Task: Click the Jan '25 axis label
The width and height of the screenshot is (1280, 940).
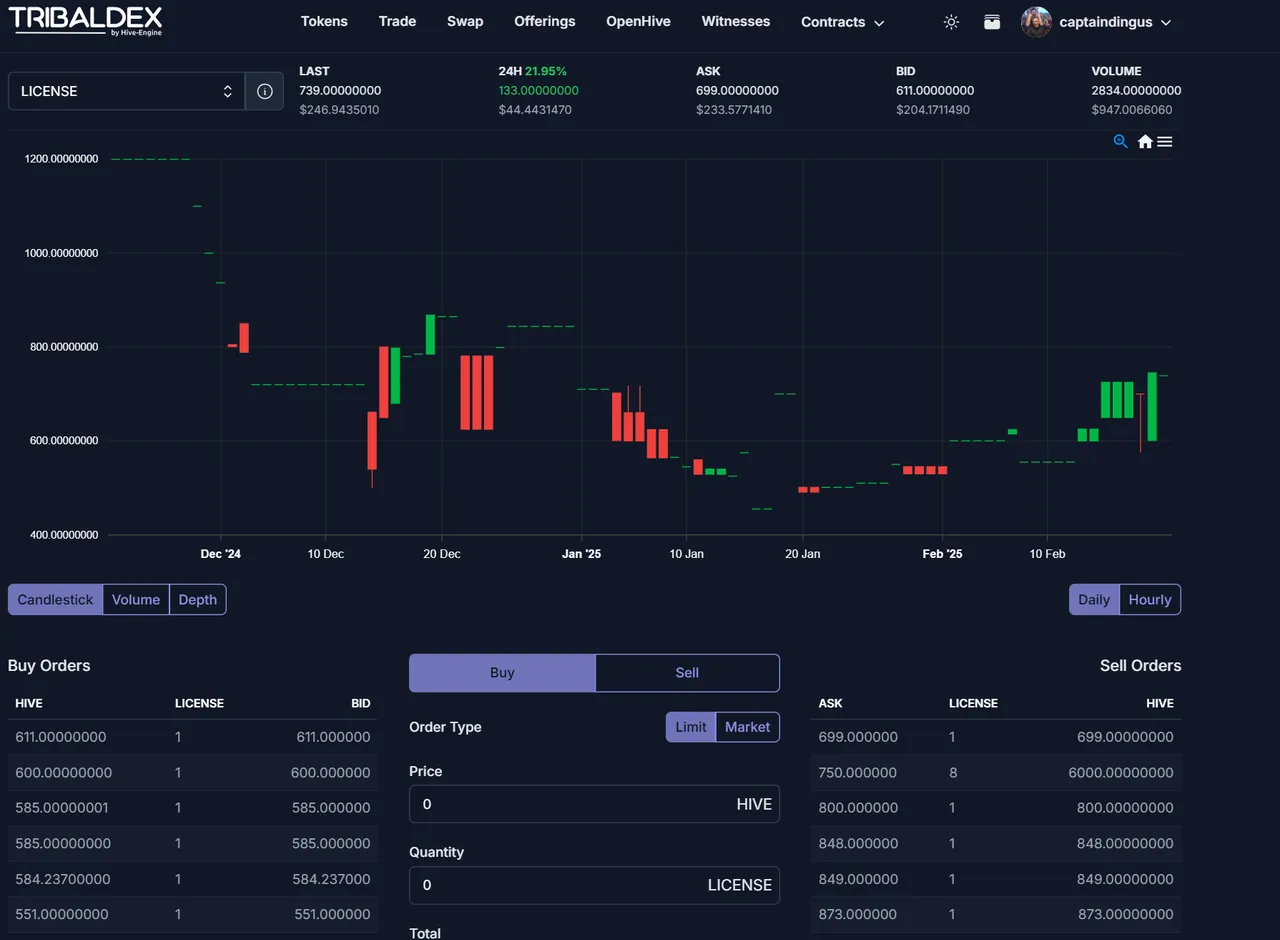Action: [x=581, y=554]
